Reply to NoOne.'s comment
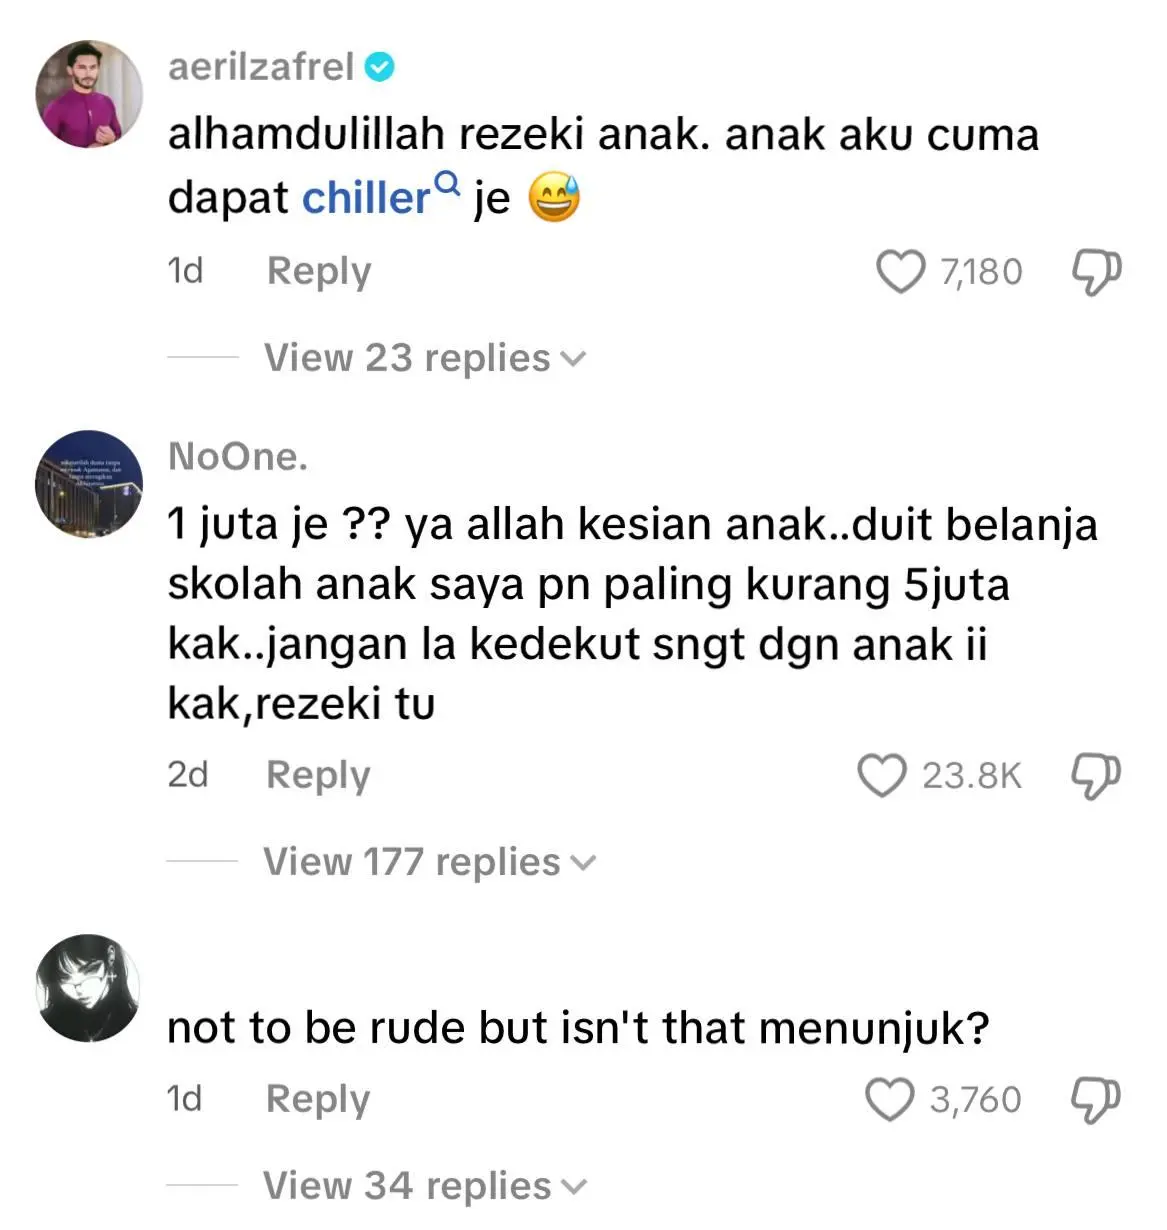1167x1230 pixels. (x=318, y=776)
